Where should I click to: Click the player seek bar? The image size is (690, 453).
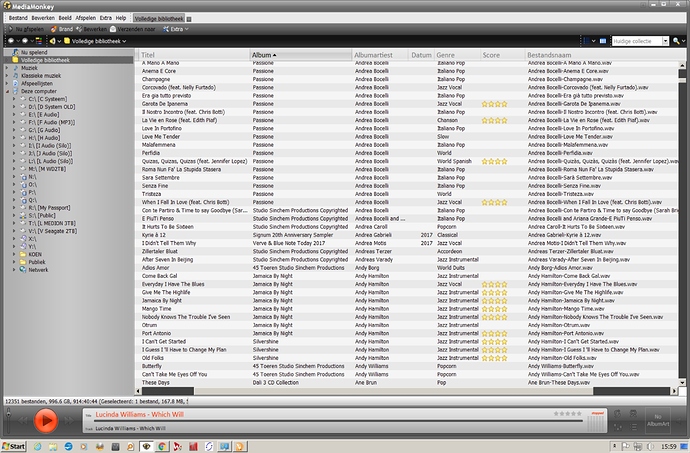point(339,421)
